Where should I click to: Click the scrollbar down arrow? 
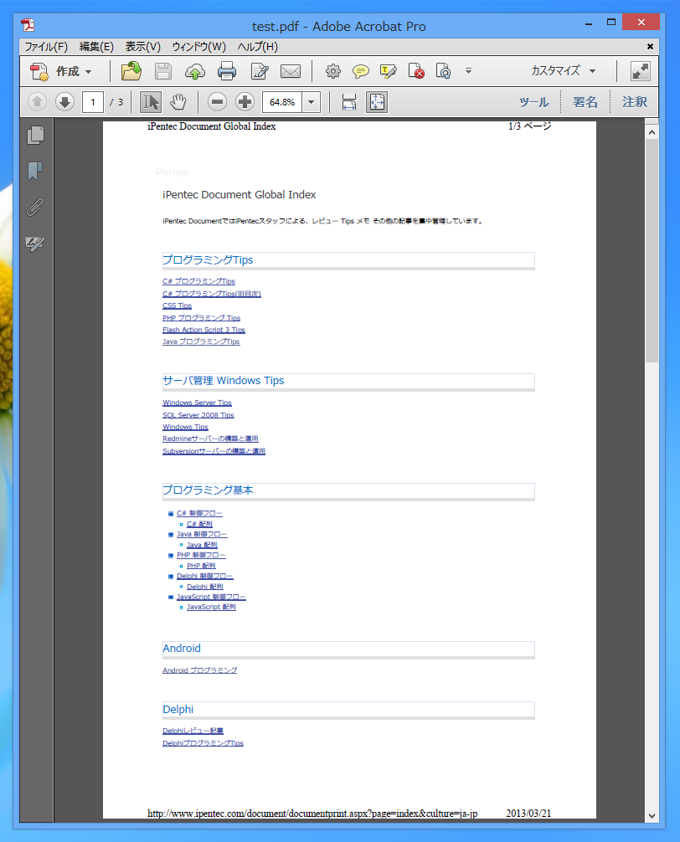pyautogui.click(x=652, y=816)
